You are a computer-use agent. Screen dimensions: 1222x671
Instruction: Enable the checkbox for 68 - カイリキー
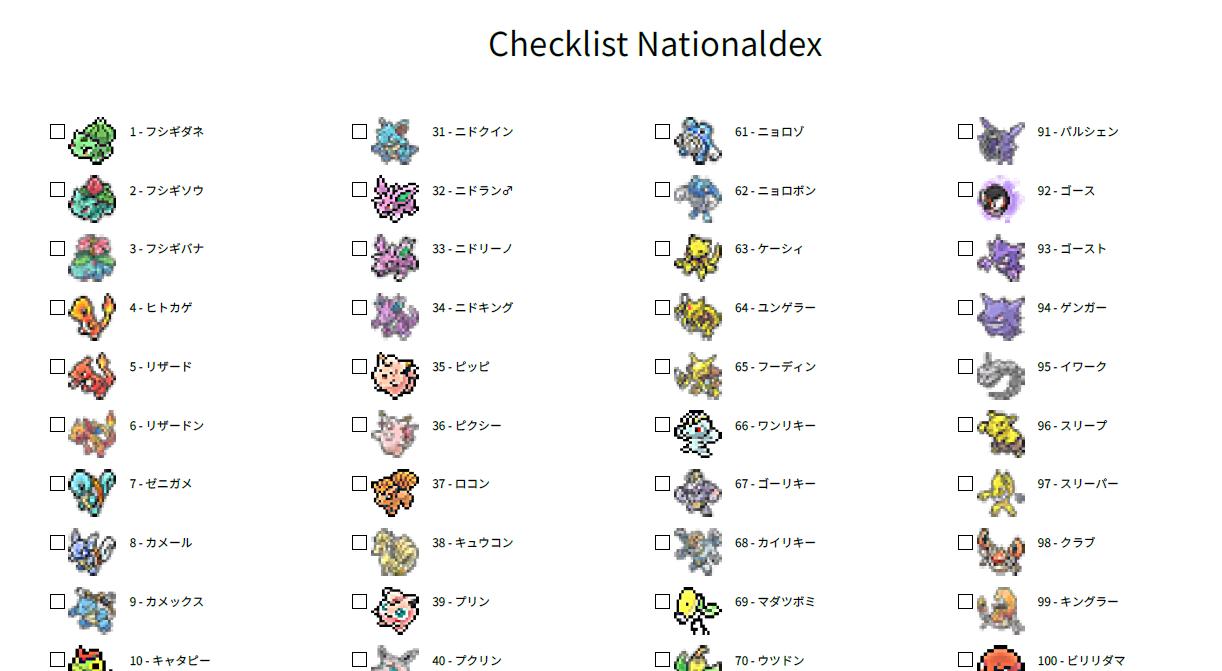tap(663, 542)
